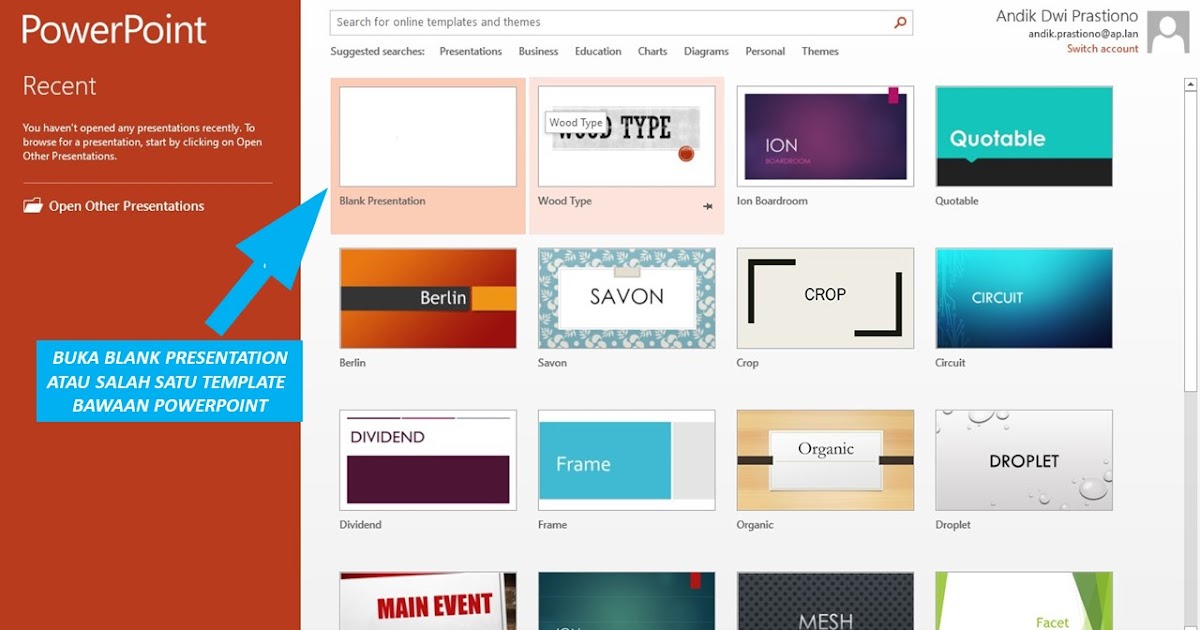Click the Savon caption label
This screenshot has height=630, width=1200.
(x=552, y=363)
